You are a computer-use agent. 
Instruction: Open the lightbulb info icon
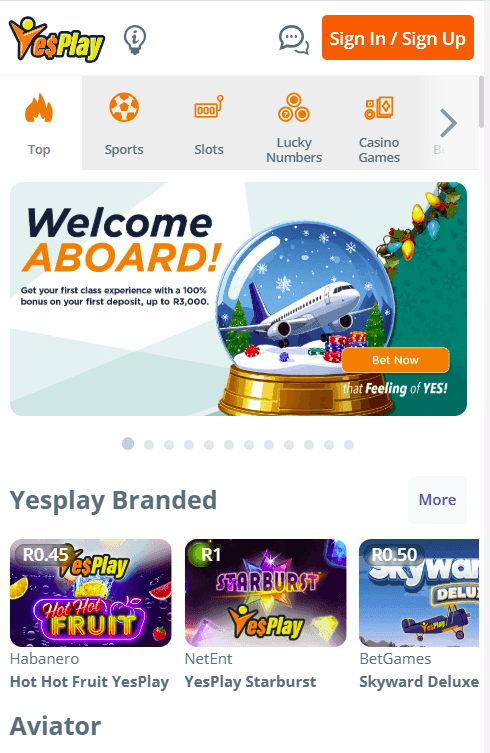pos(135,39)
